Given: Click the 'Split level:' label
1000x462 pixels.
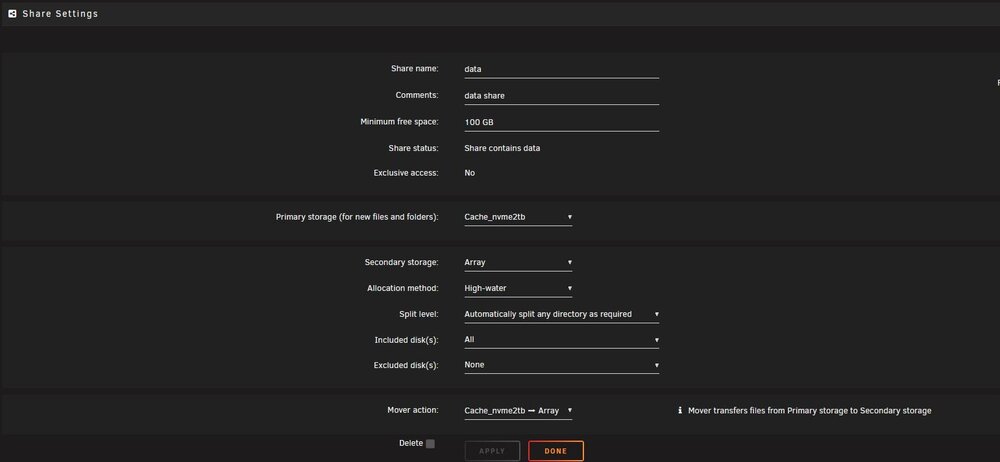Looking at the screenshot, I should click(418, 314).
